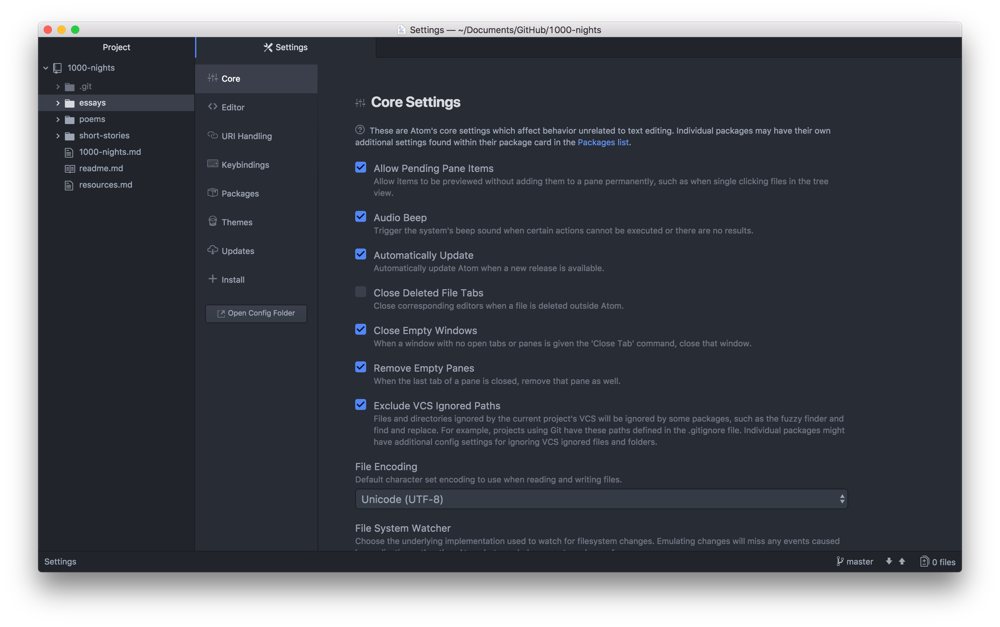
Task: Select the Settings tab
Action: click(x=285, y=47)
